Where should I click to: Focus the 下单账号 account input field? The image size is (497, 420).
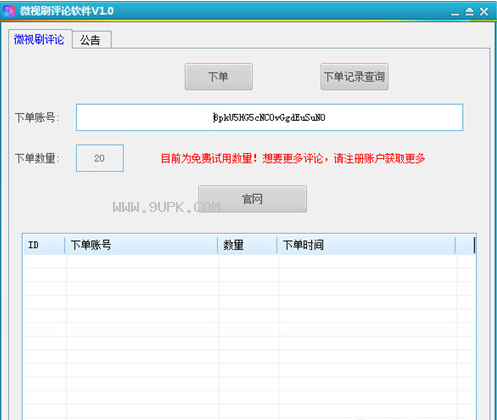click(x=269, y=117)
